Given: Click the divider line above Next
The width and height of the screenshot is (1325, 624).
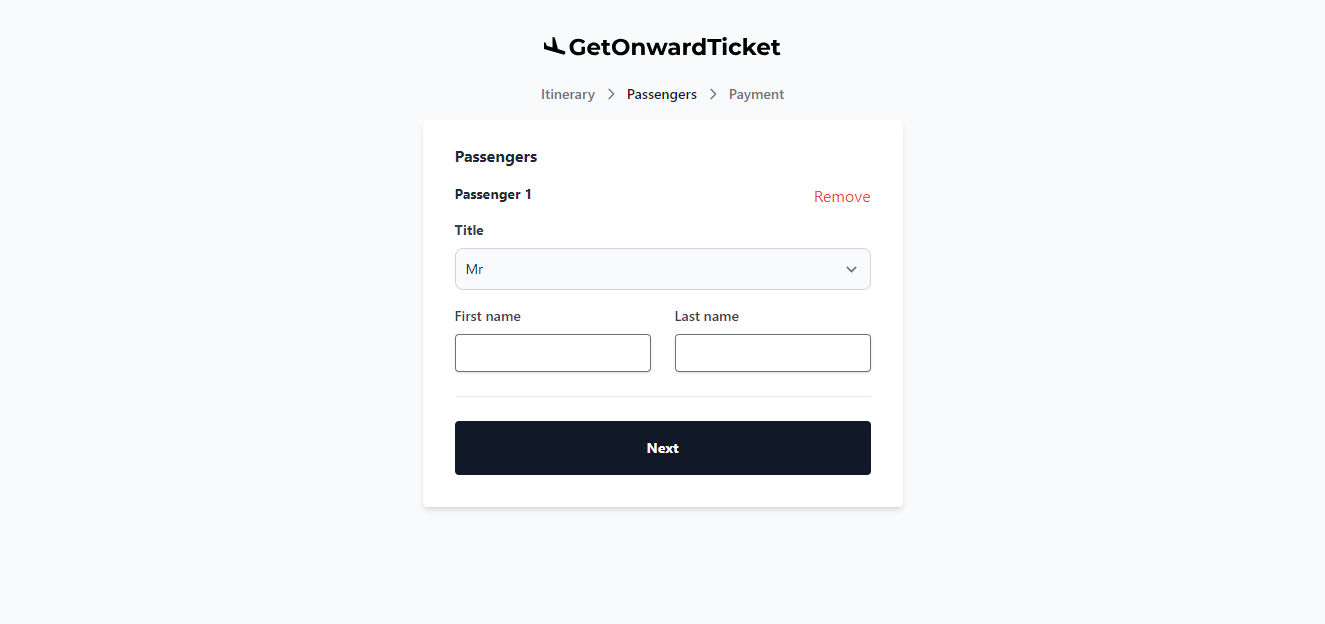Looking at the screenshot, I should click(662, 396).
